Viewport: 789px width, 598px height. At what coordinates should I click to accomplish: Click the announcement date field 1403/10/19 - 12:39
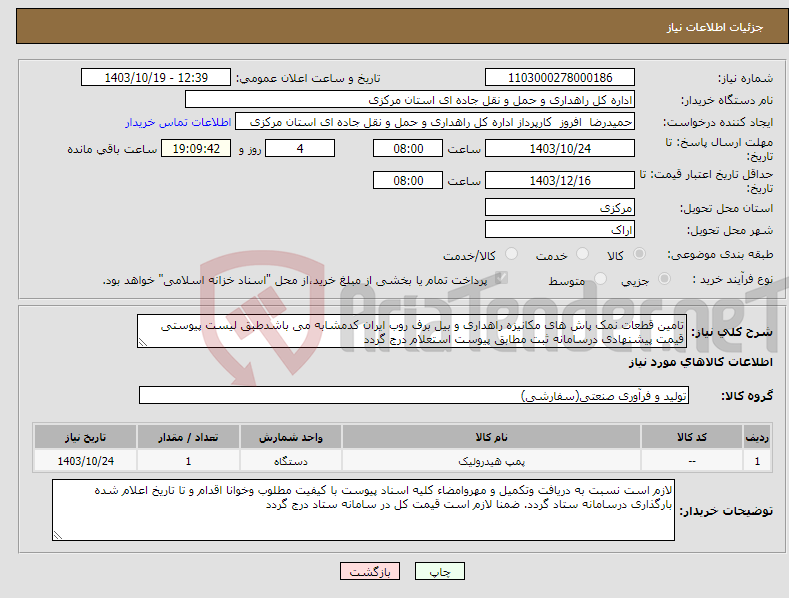click(x=156, y=78)
